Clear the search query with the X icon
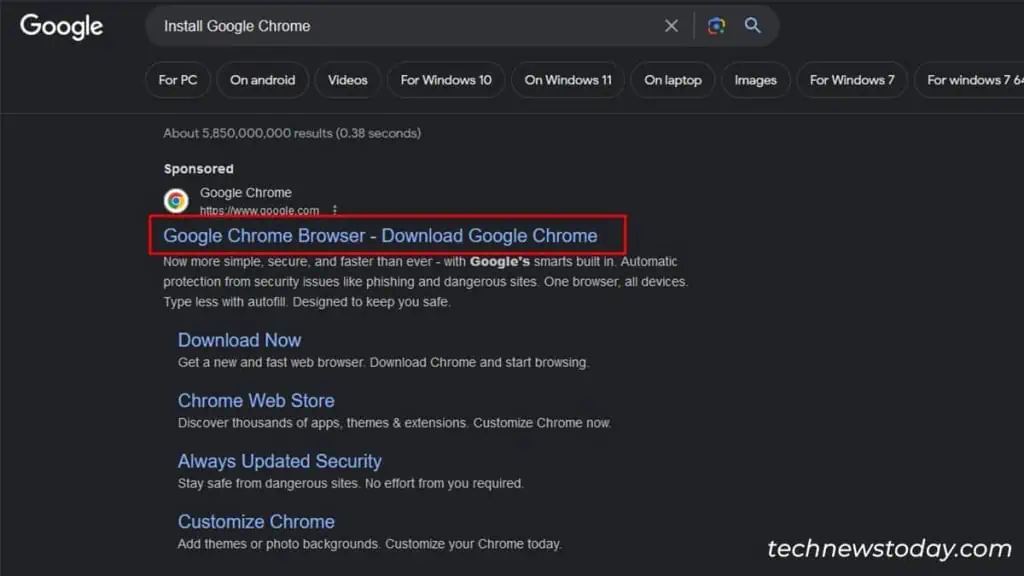 [x=671, y=25]
